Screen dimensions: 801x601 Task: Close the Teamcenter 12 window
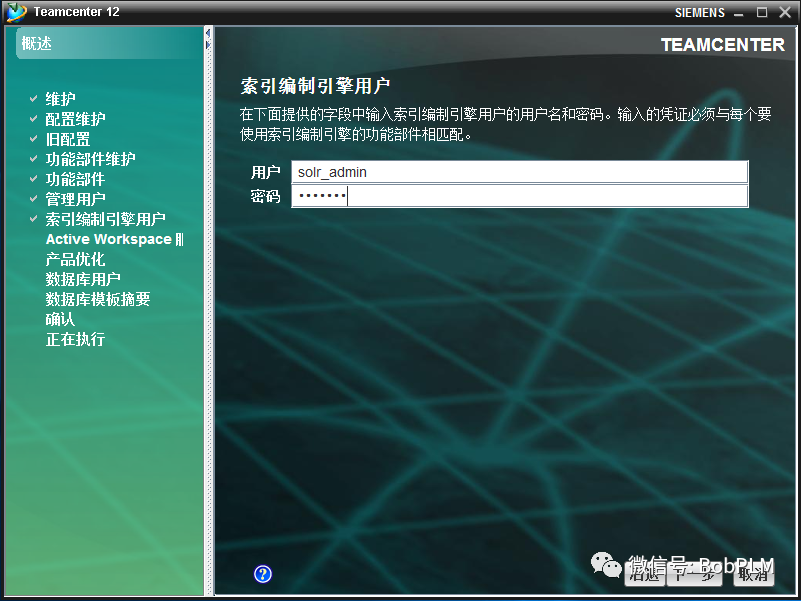pos(785,12)
